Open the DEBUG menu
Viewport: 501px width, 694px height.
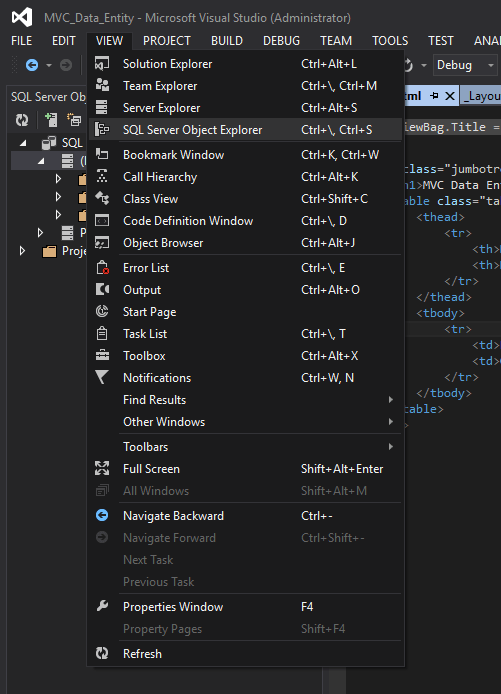coord(281,41)
